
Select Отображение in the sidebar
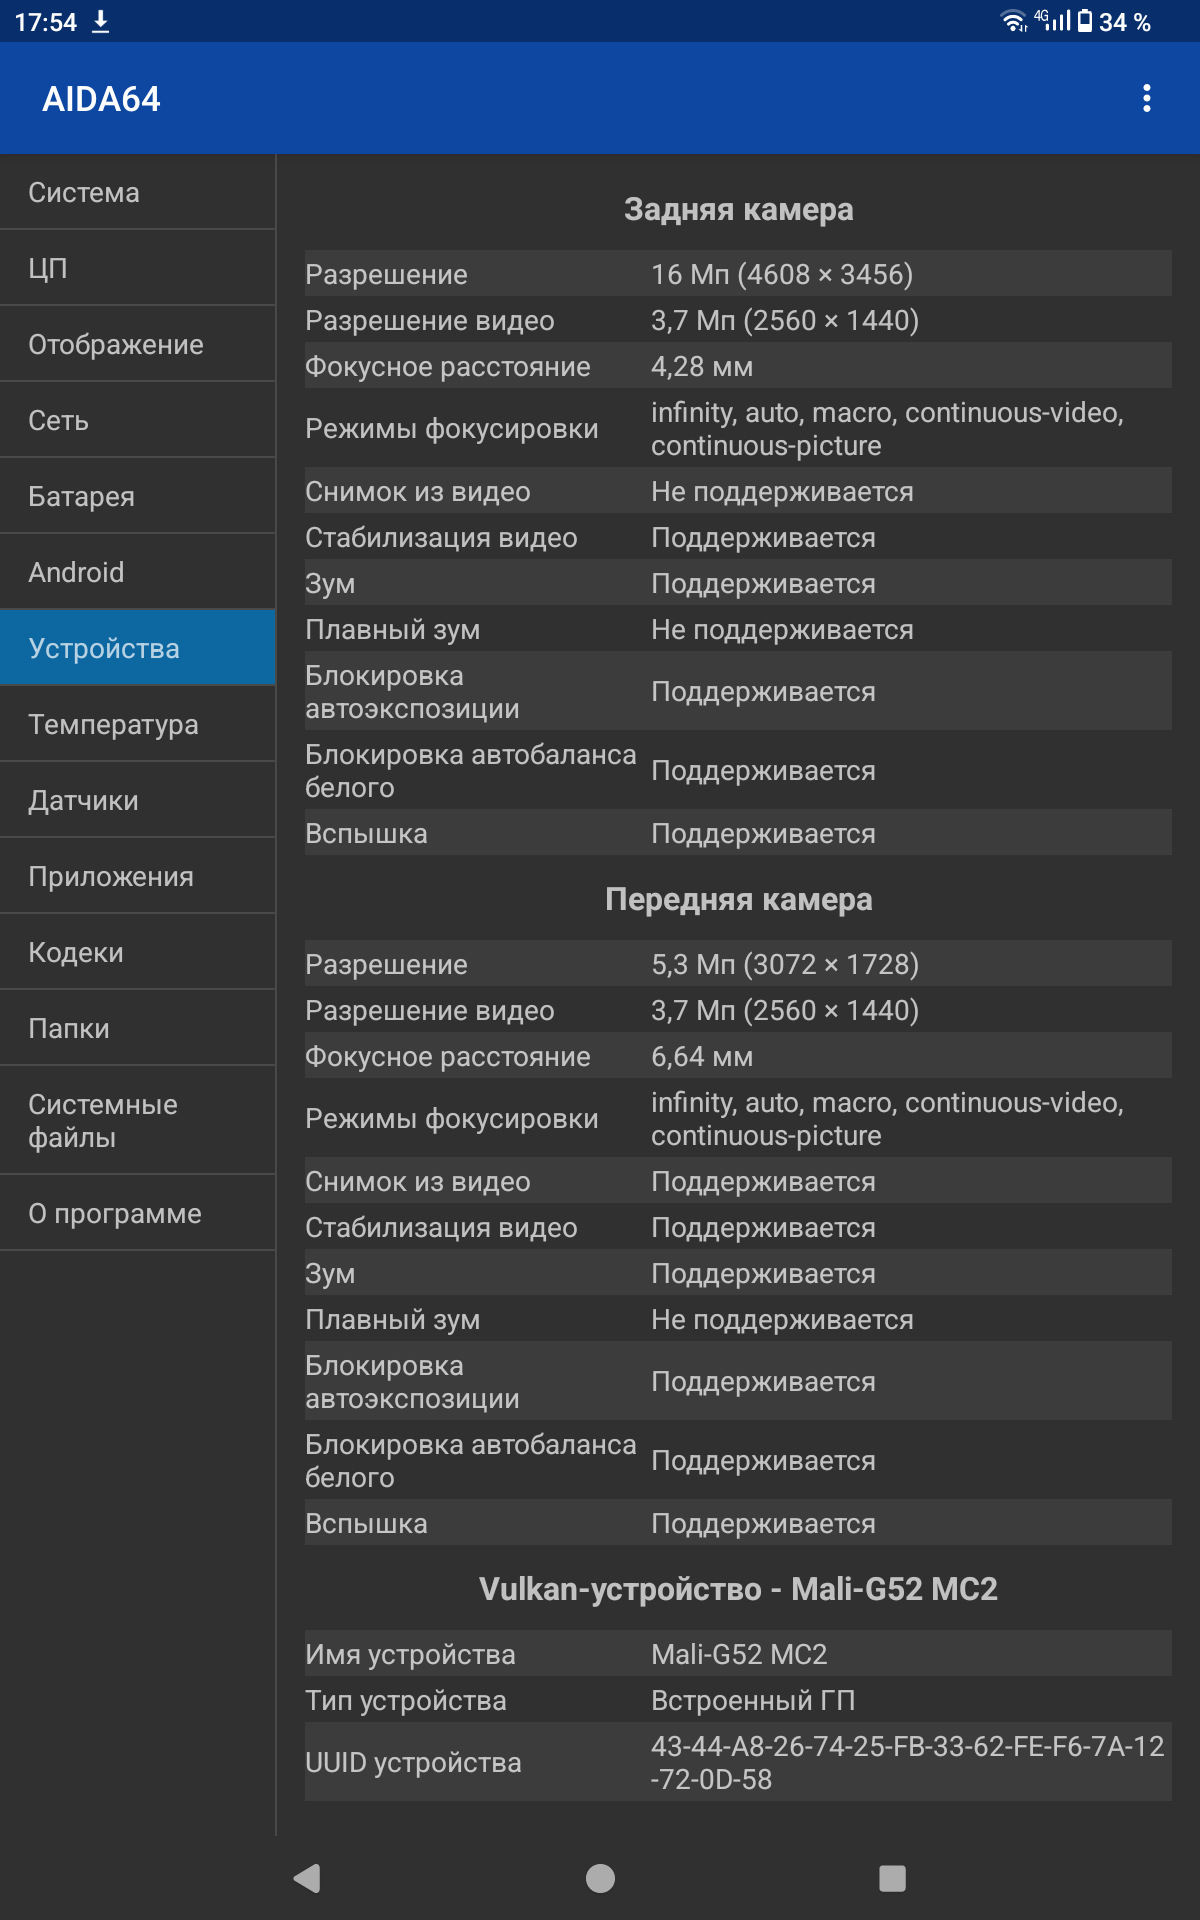[x=138, y=344]
